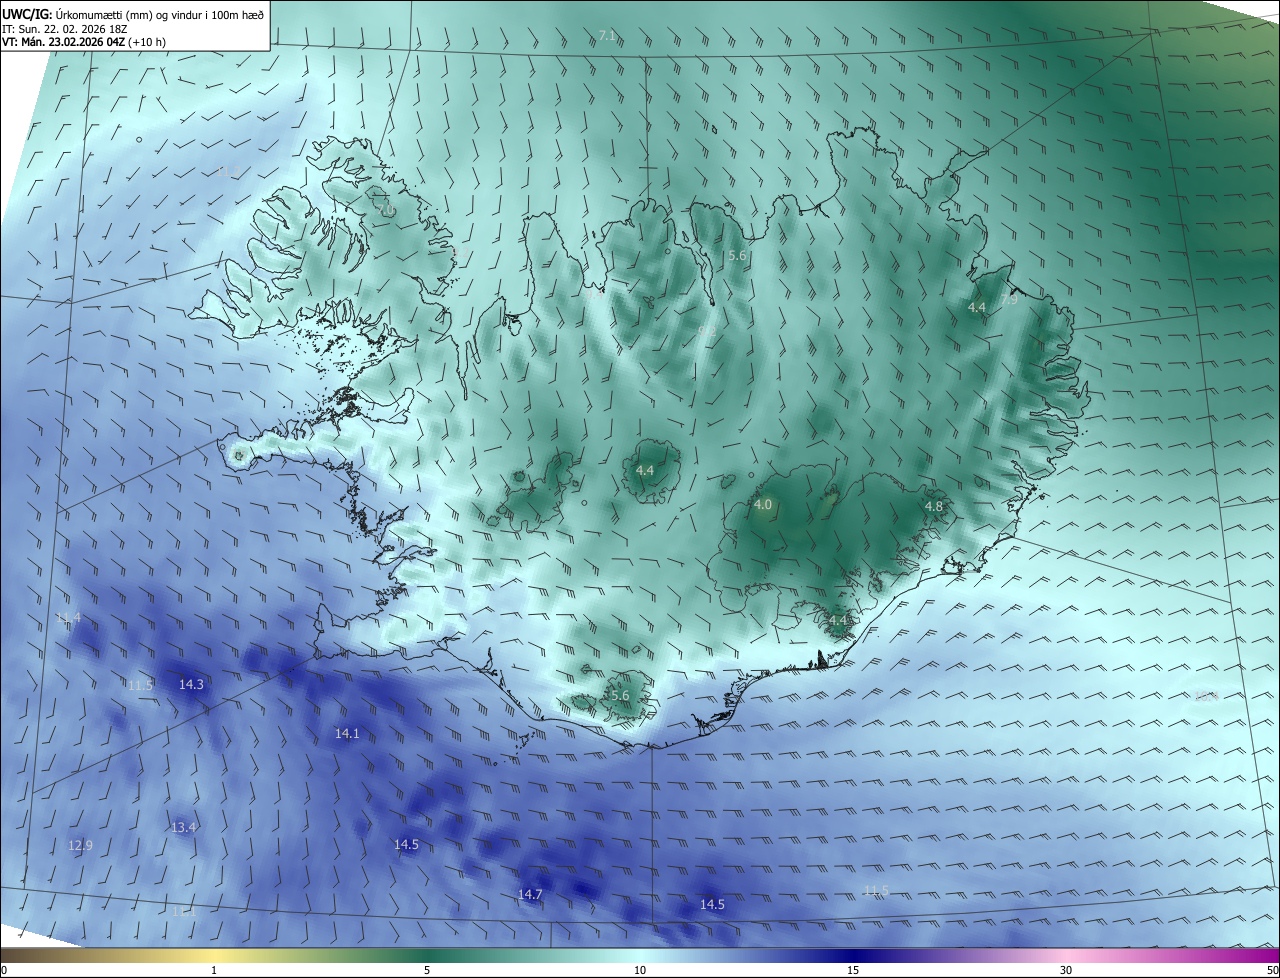Select the 5 tick on the color scale
The image size is (1280, 978).
pos(427,971)
